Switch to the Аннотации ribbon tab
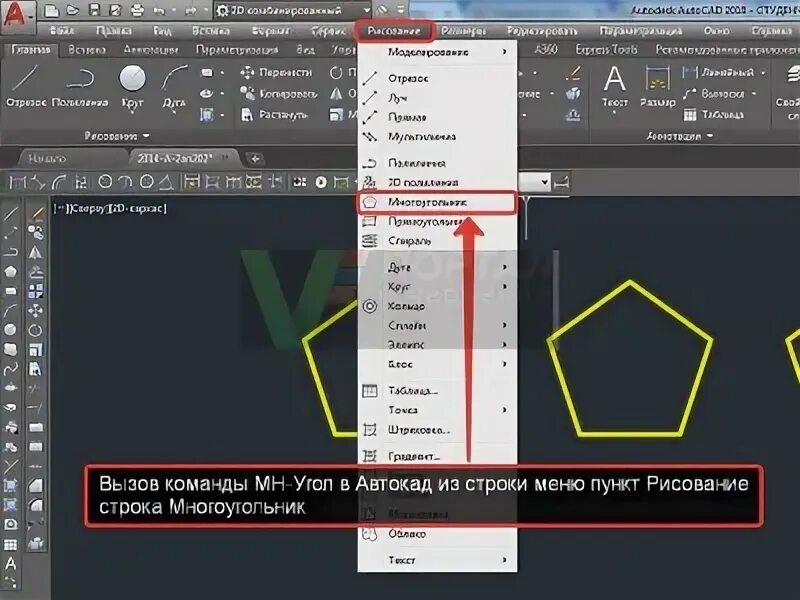The height and width of the screenshot is (600, 800). tap(151, 49)
